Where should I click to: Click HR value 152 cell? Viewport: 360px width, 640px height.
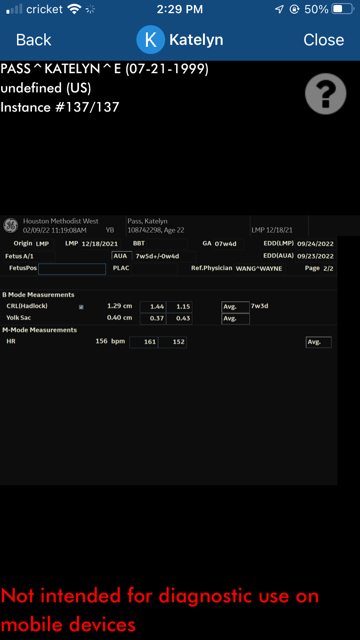pos(172,342)
